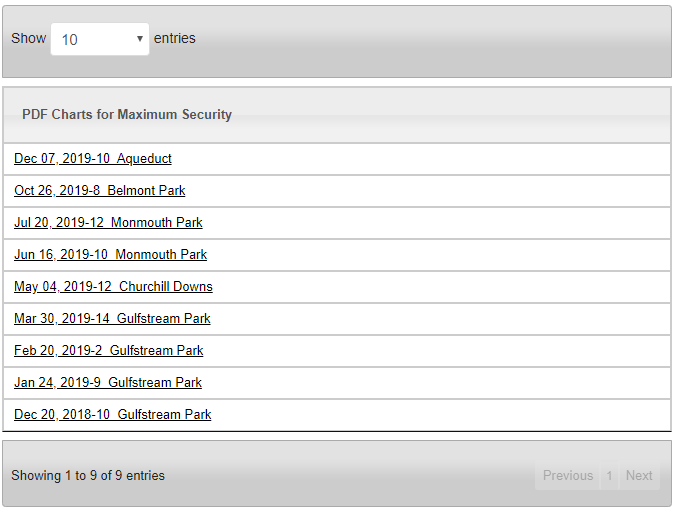675x512 pixels.
Task: Open the Show entries count dropdown
Action: point(98,40)
